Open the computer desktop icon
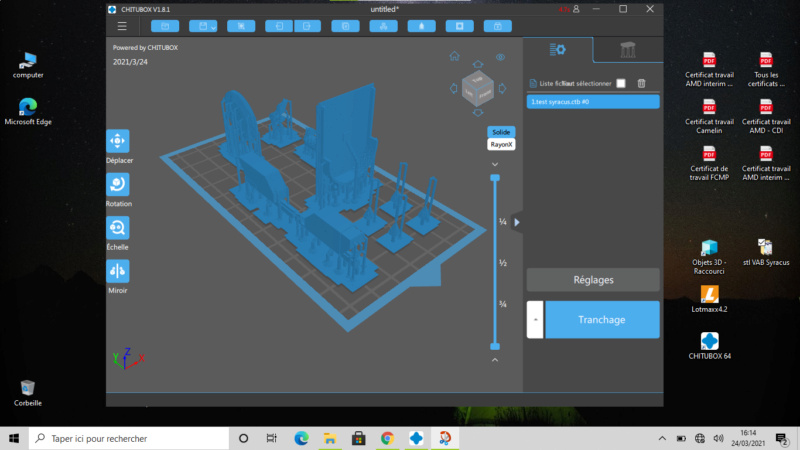 click(28, 65)
